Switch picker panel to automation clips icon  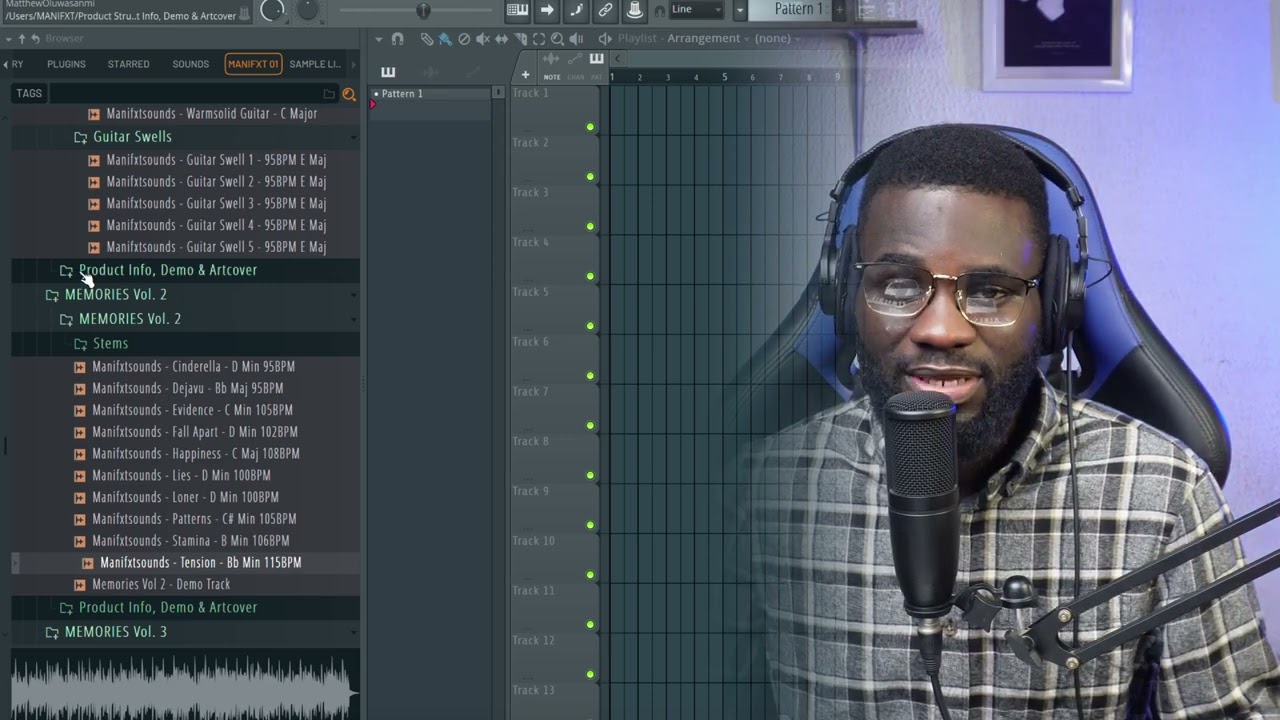[473, 72]
